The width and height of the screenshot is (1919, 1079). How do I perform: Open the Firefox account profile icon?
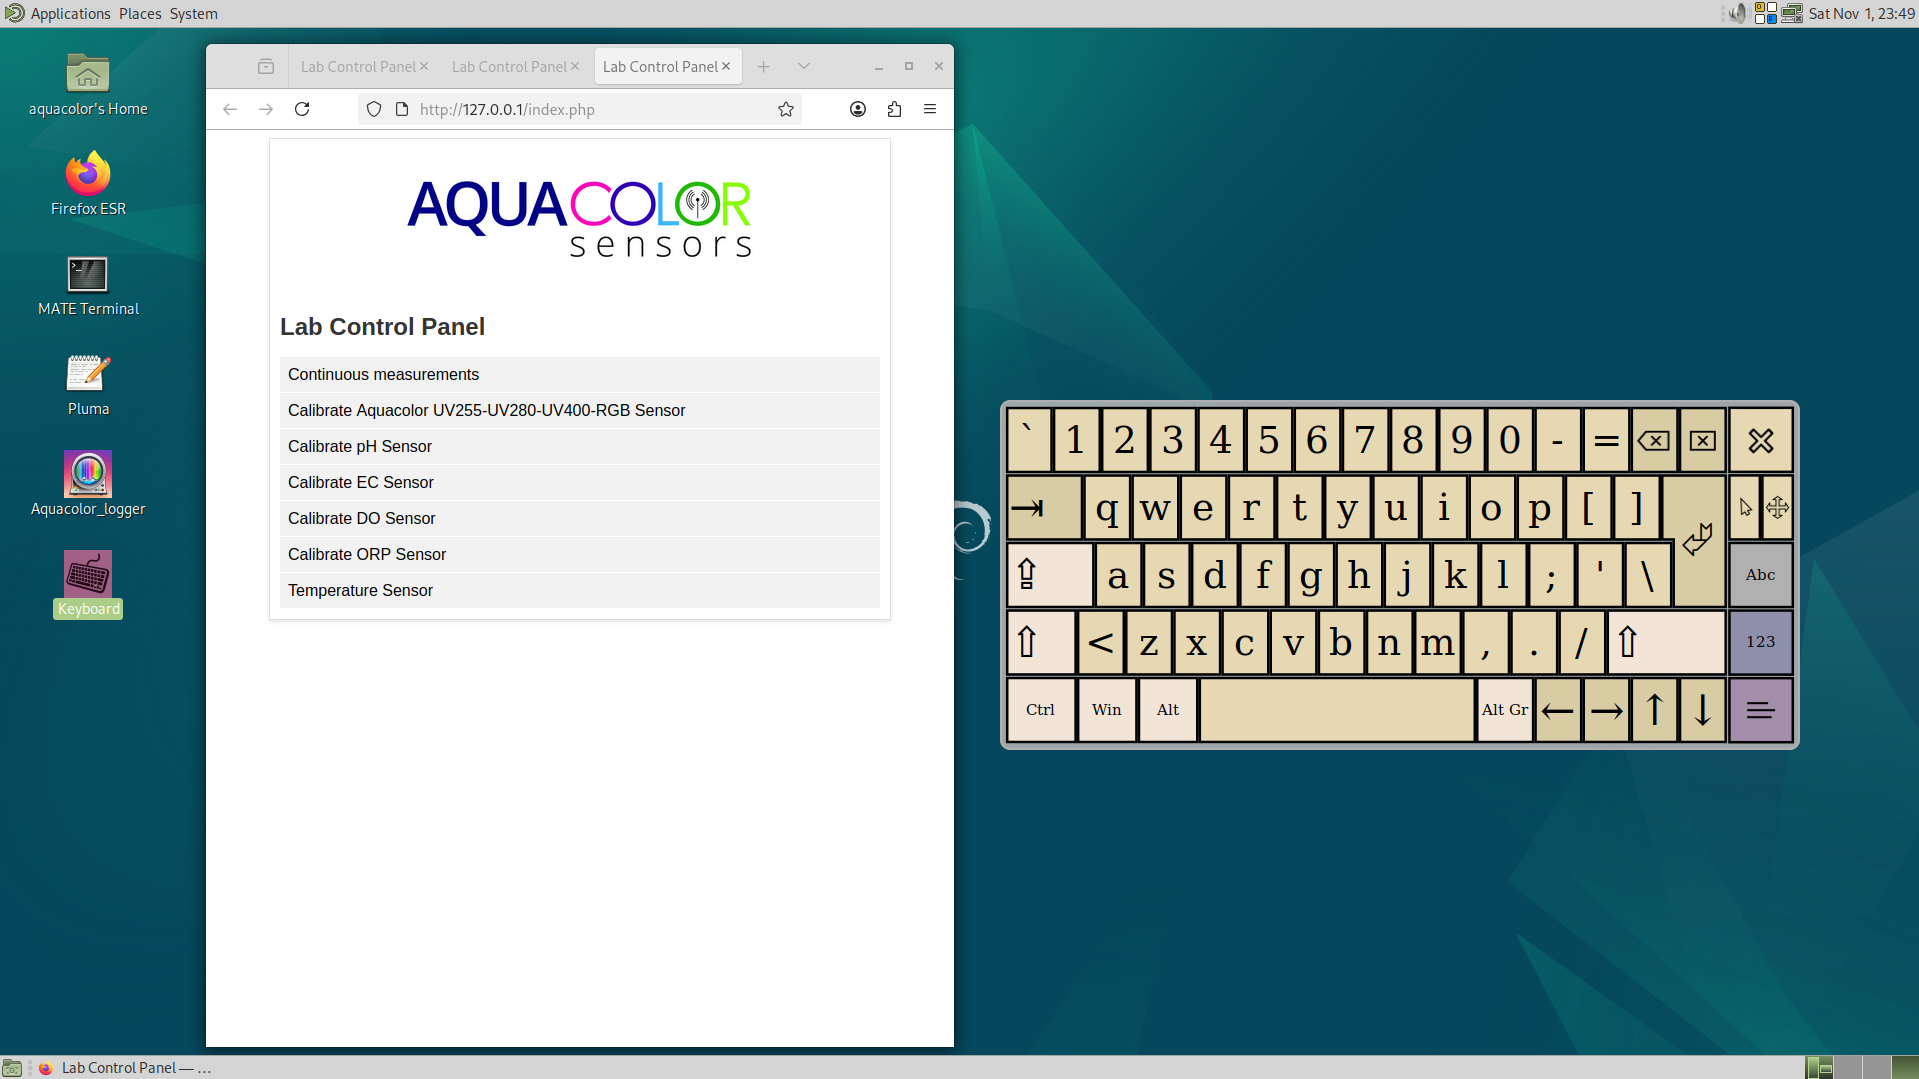click(858, 109)
